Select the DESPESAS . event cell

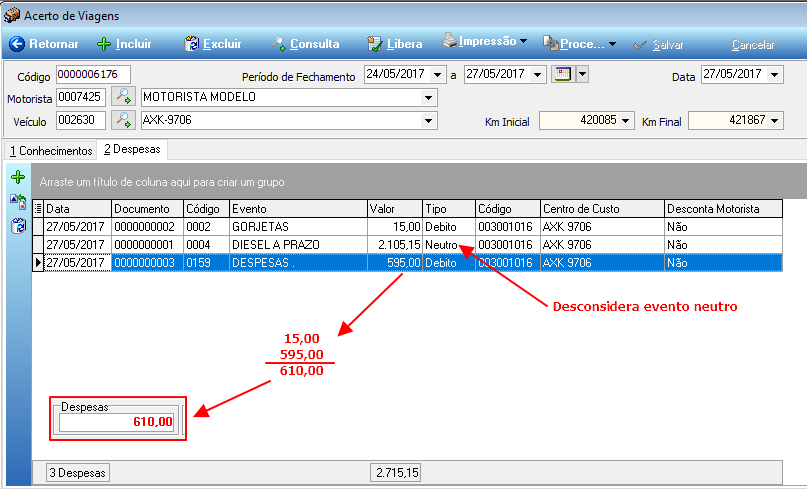299,263
